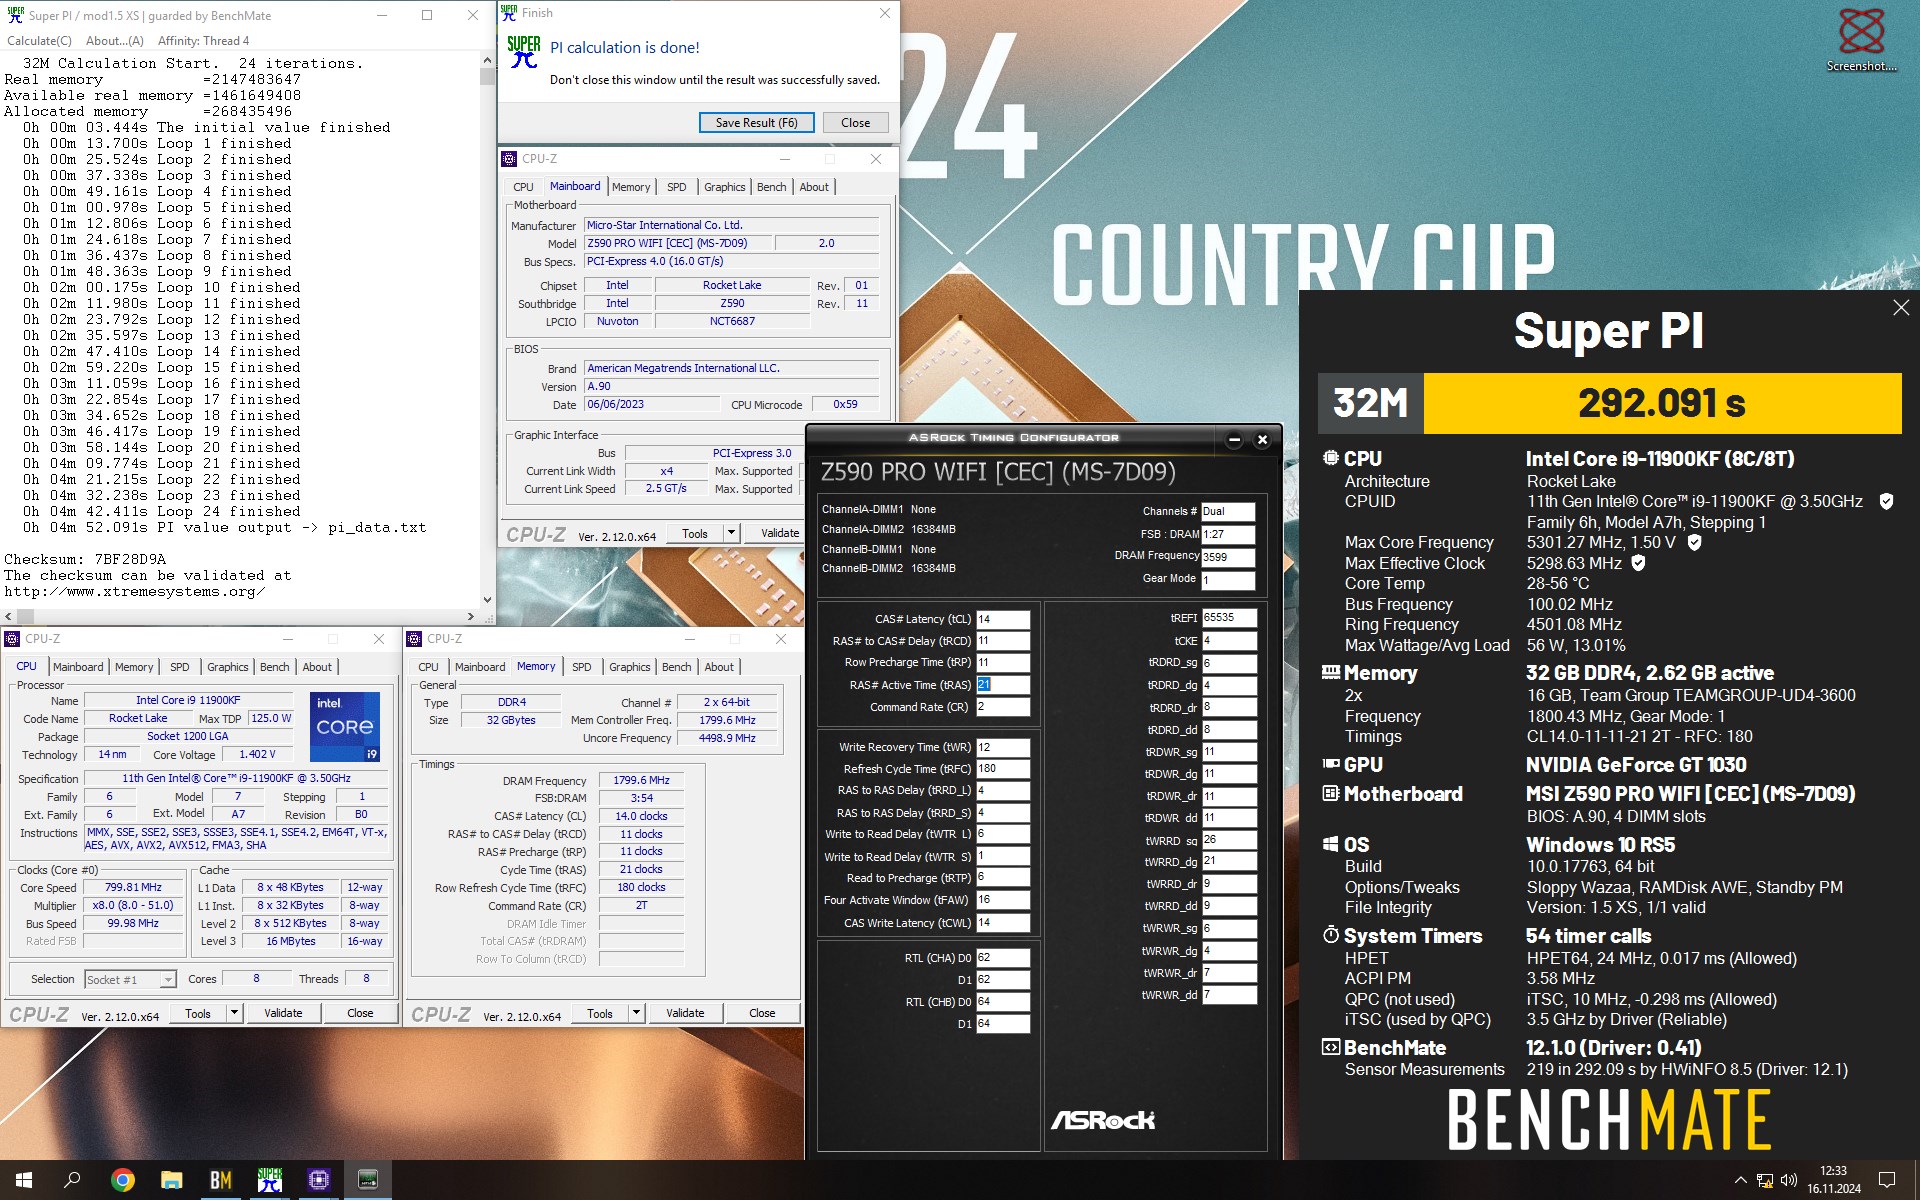Click Close button in CPU tab window
Image resolution: width=1920 pixels, height=1200 pixels.
(x=360, y=1013)
